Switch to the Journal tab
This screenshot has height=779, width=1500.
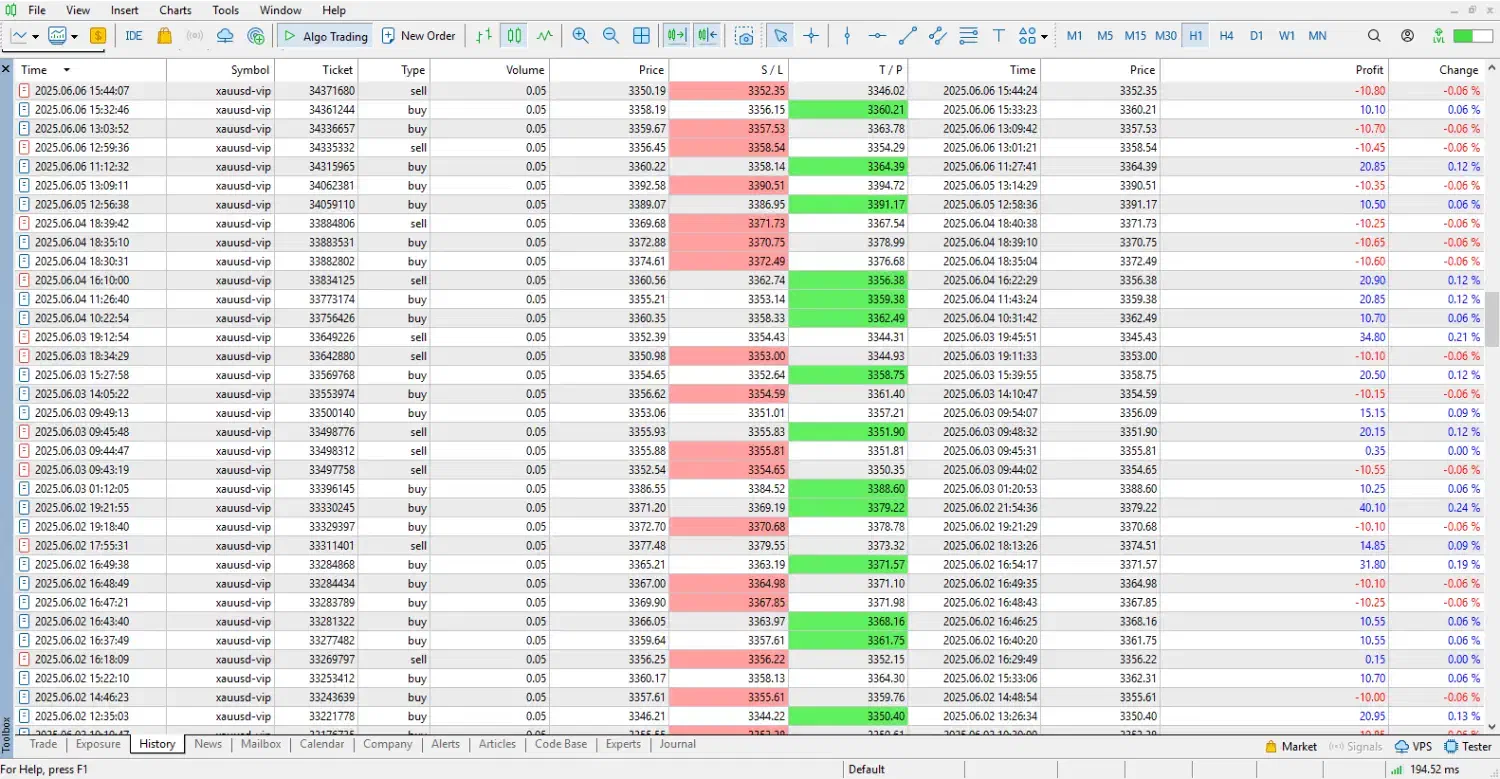coord(677,744)
